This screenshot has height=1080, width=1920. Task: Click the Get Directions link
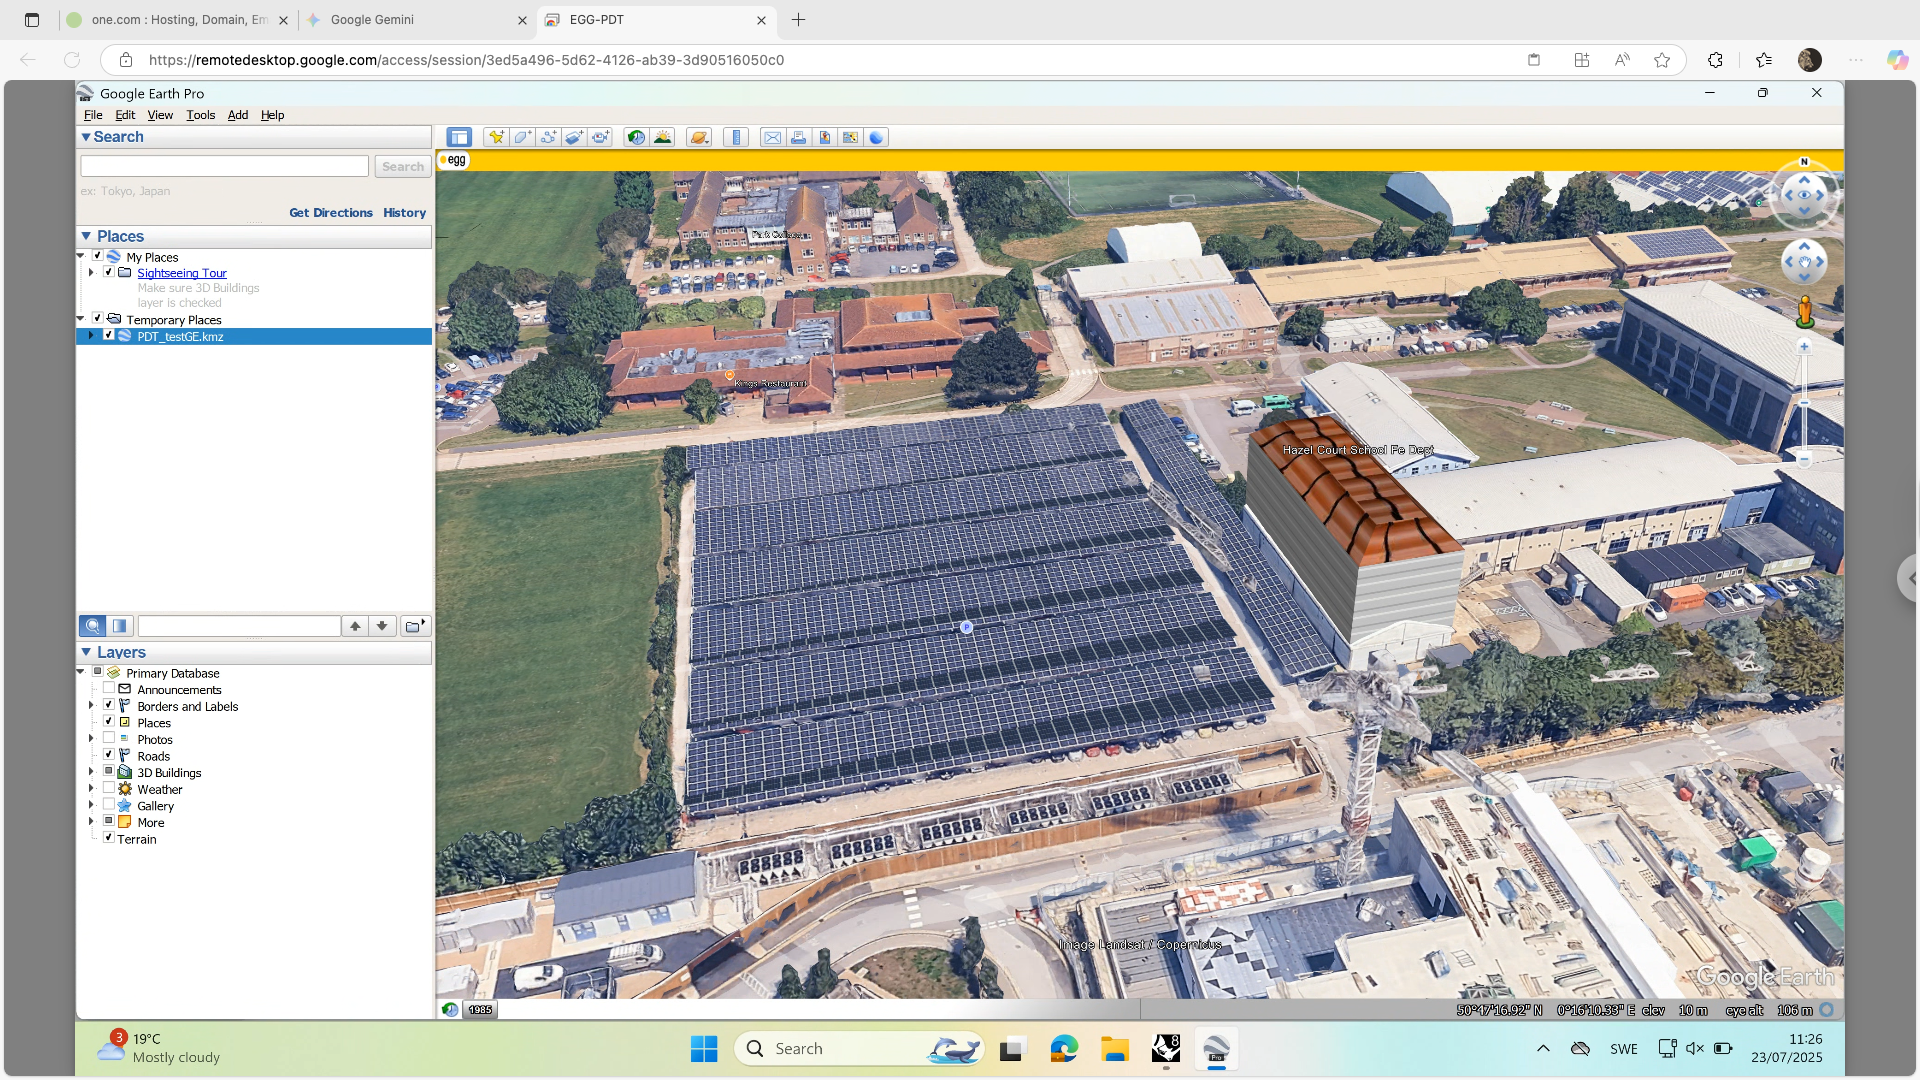point(330,212)
